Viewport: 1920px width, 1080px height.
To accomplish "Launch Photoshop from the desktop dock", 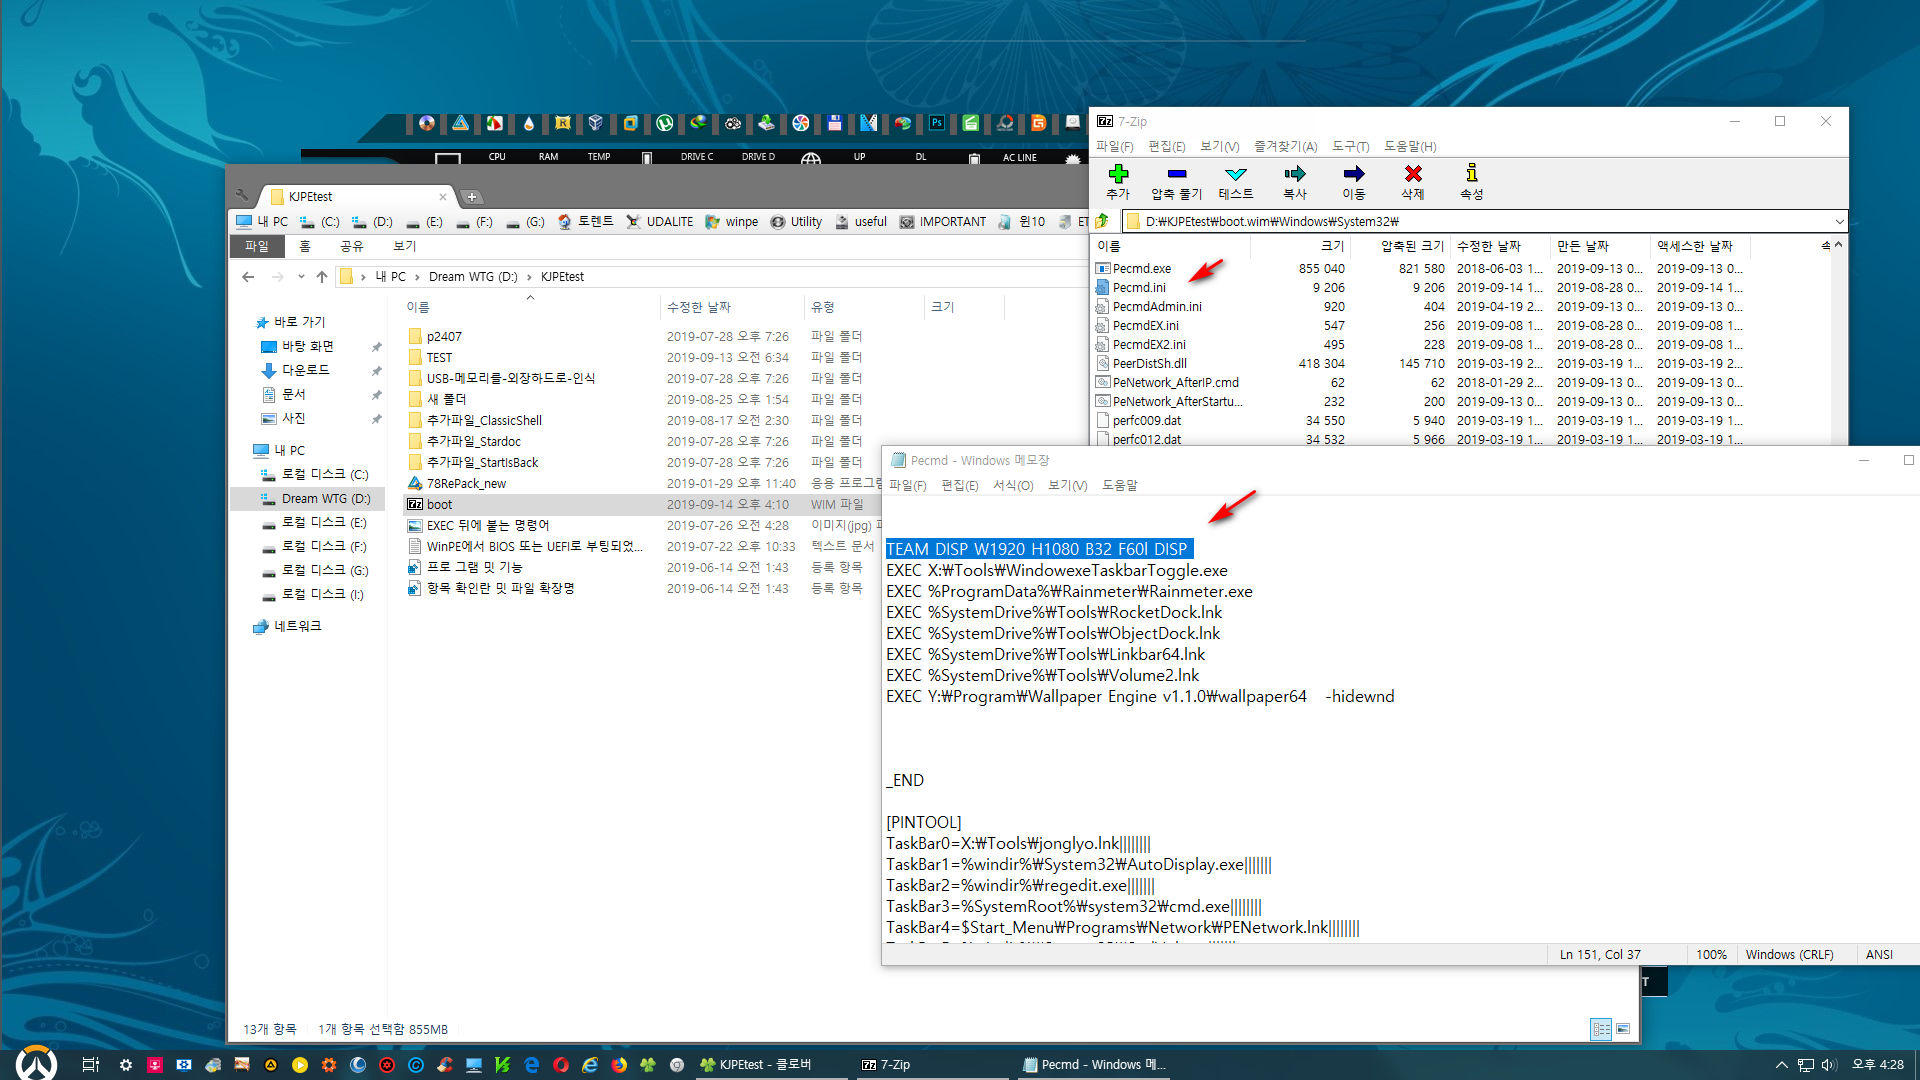I will click(x=937, y=123).
